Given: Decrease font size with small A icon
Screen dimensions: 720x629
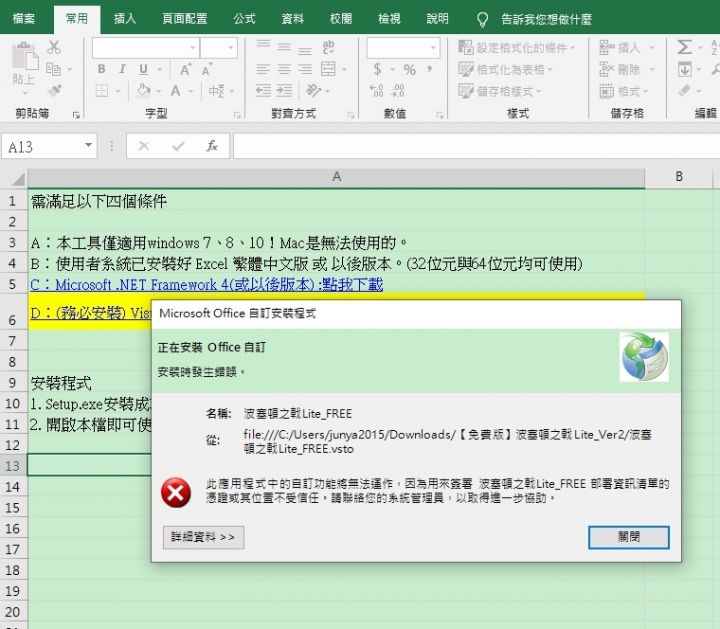Looking at the screenshot, I should click(x=206, y=70).
